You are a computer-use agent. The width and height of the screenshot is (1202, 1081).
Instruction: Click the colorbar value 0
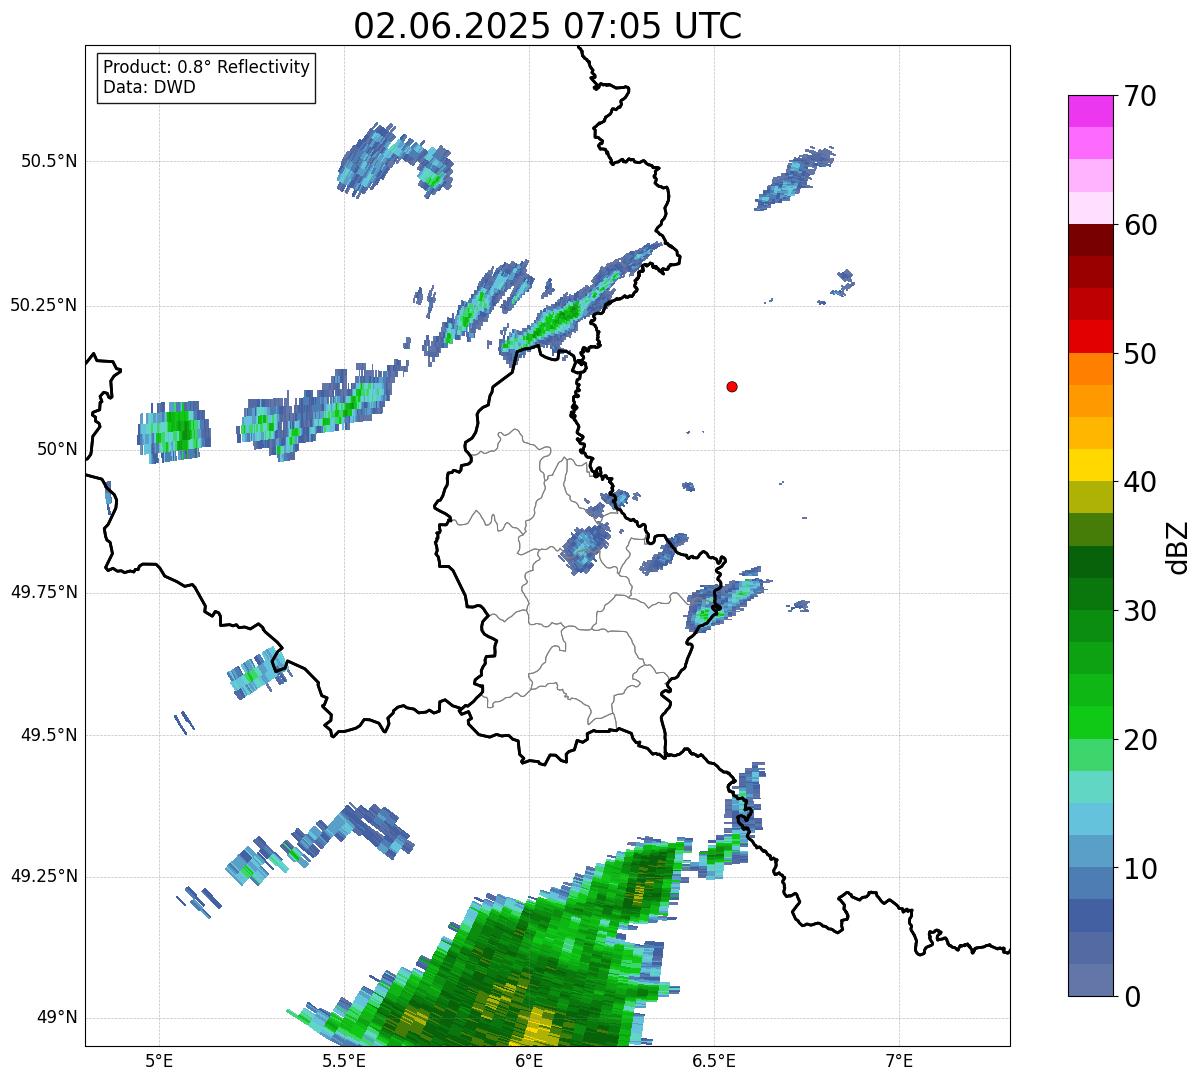pyautogui.click(x=1132, y=997)
